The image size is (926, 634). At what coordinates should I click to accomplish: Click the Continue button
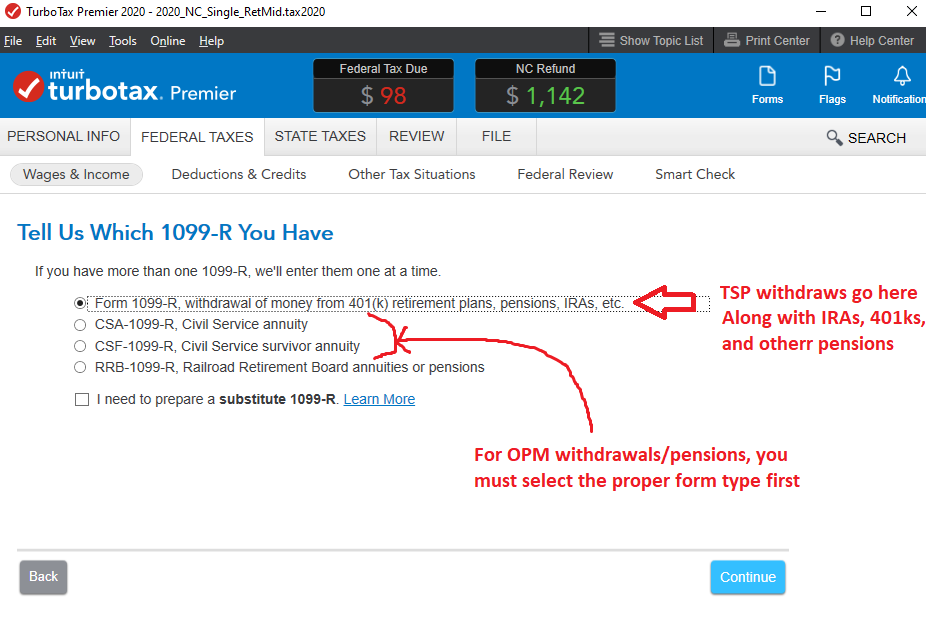pos(748,577)
